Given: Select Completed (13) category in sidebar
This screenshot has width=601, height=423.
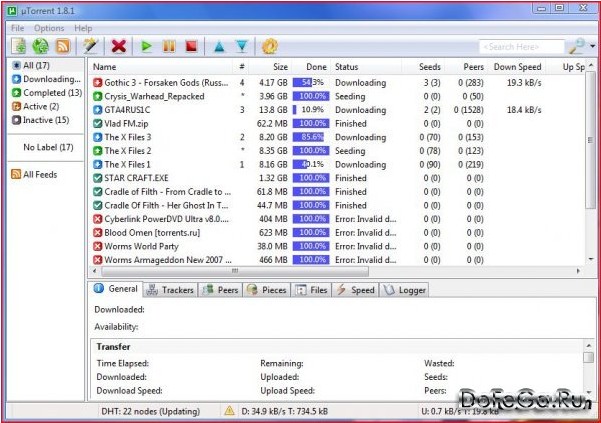Looking at the screenshot, I should coord(46,93).
